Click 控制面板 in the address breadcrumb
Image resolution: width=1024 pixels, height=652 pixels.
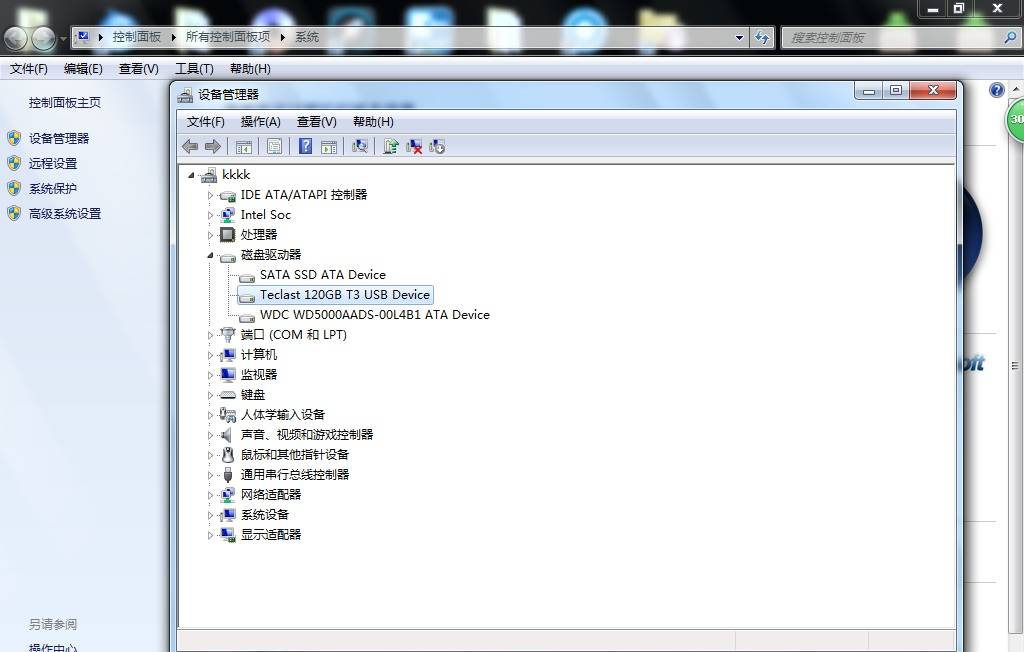(x=136, y=37)
